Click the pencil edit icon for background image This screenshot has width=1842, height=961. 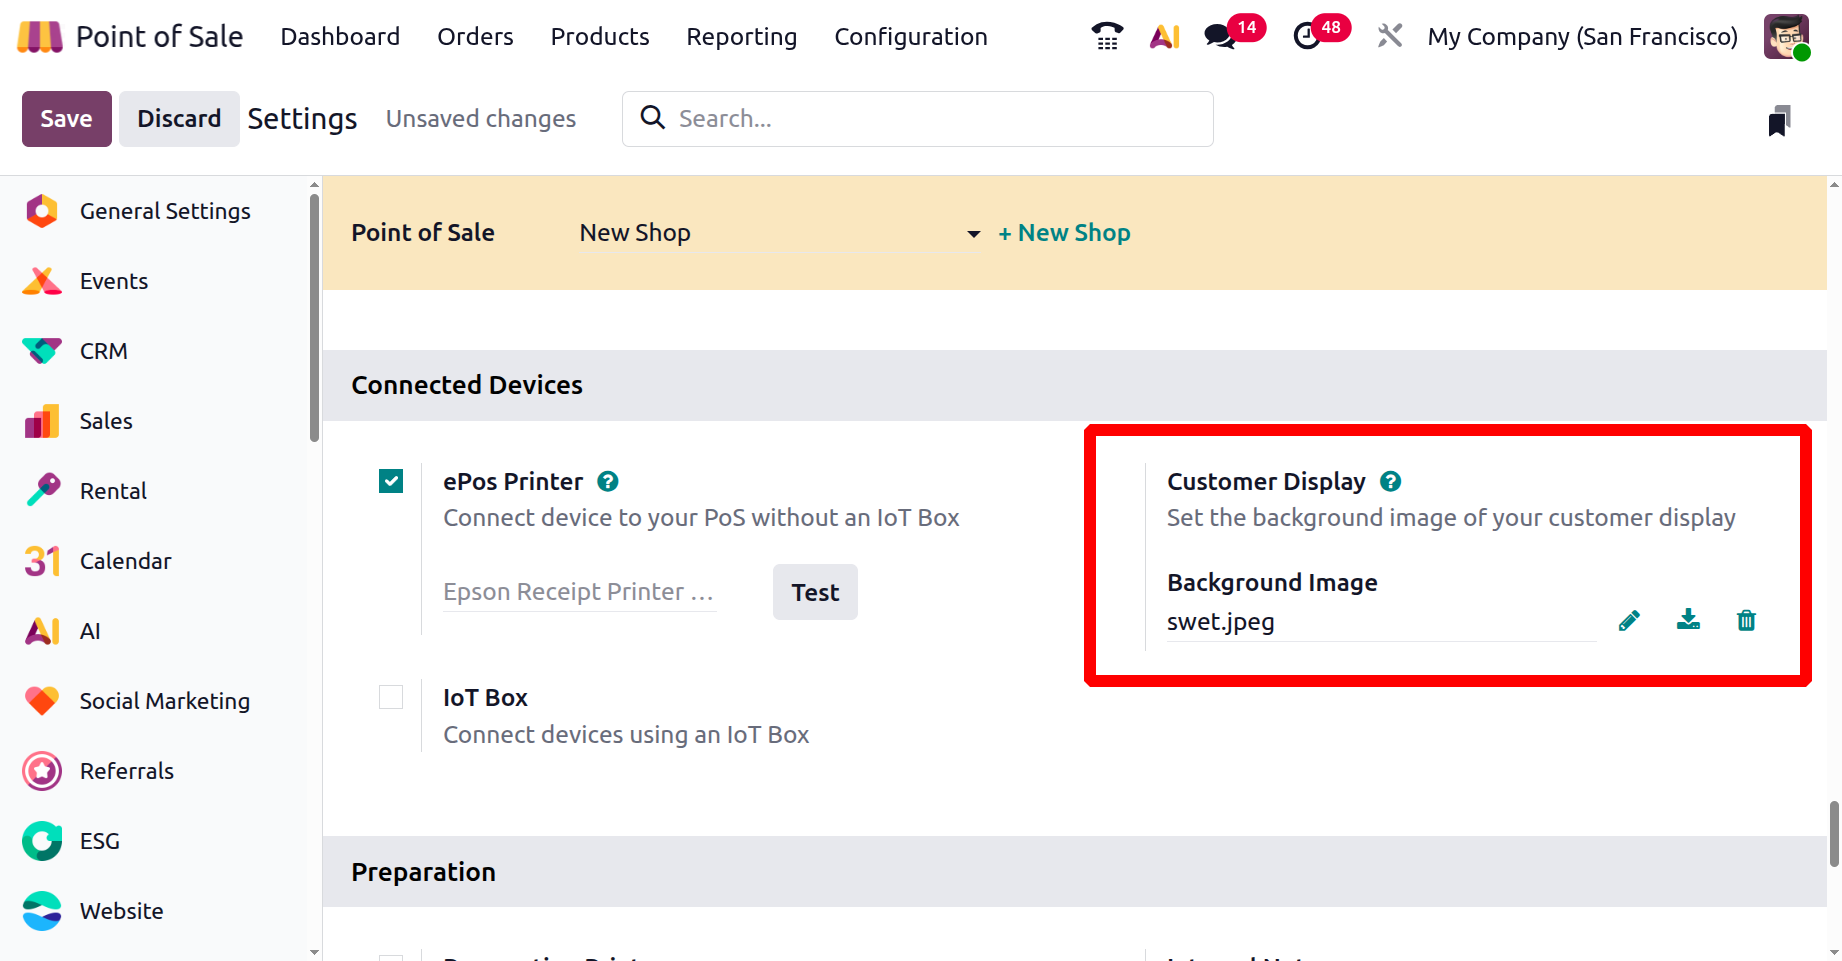[1629, 621]
